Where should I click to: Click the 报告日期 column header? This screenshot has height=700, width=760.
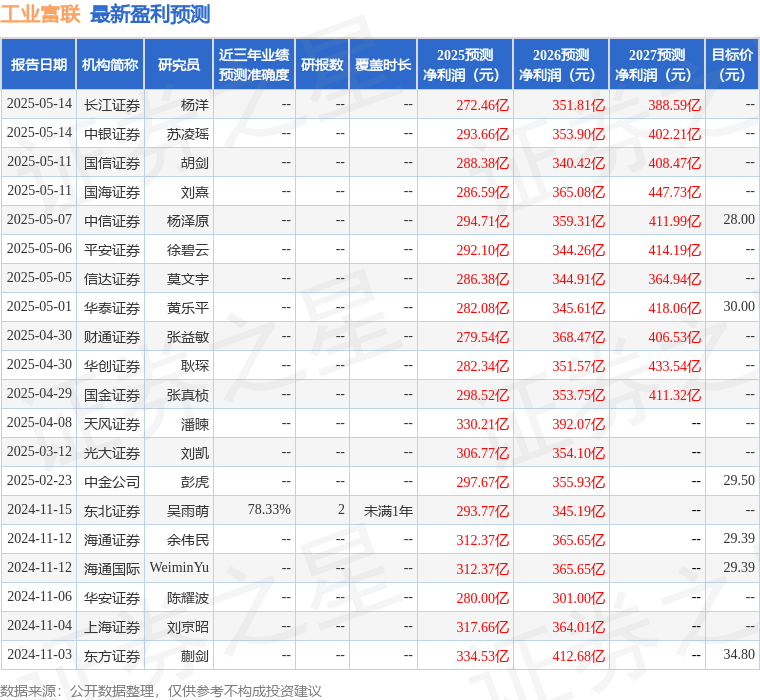tap(39, 65)
